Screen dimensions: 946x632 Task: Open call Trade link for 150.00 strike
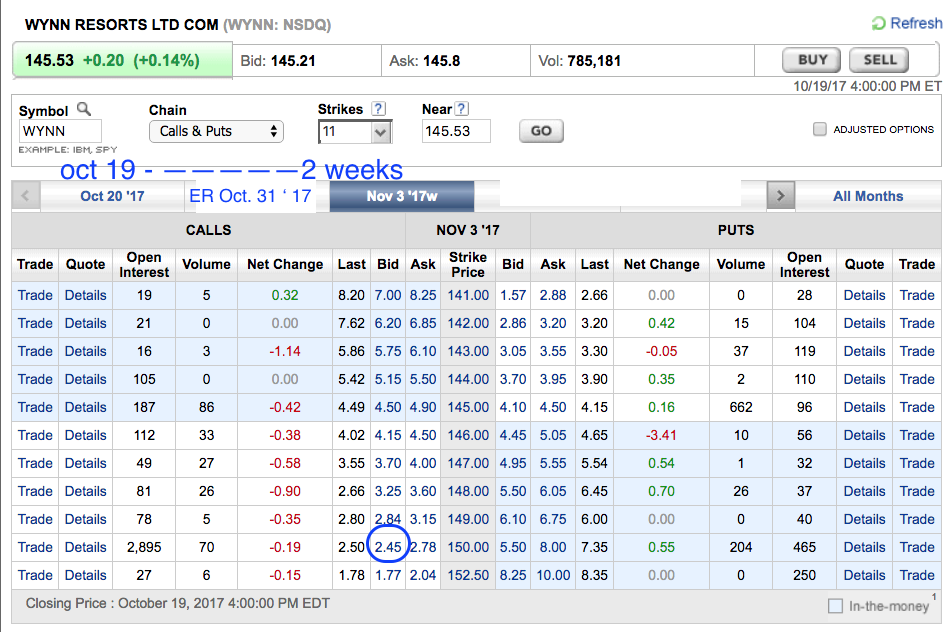[x=35, y=547]
